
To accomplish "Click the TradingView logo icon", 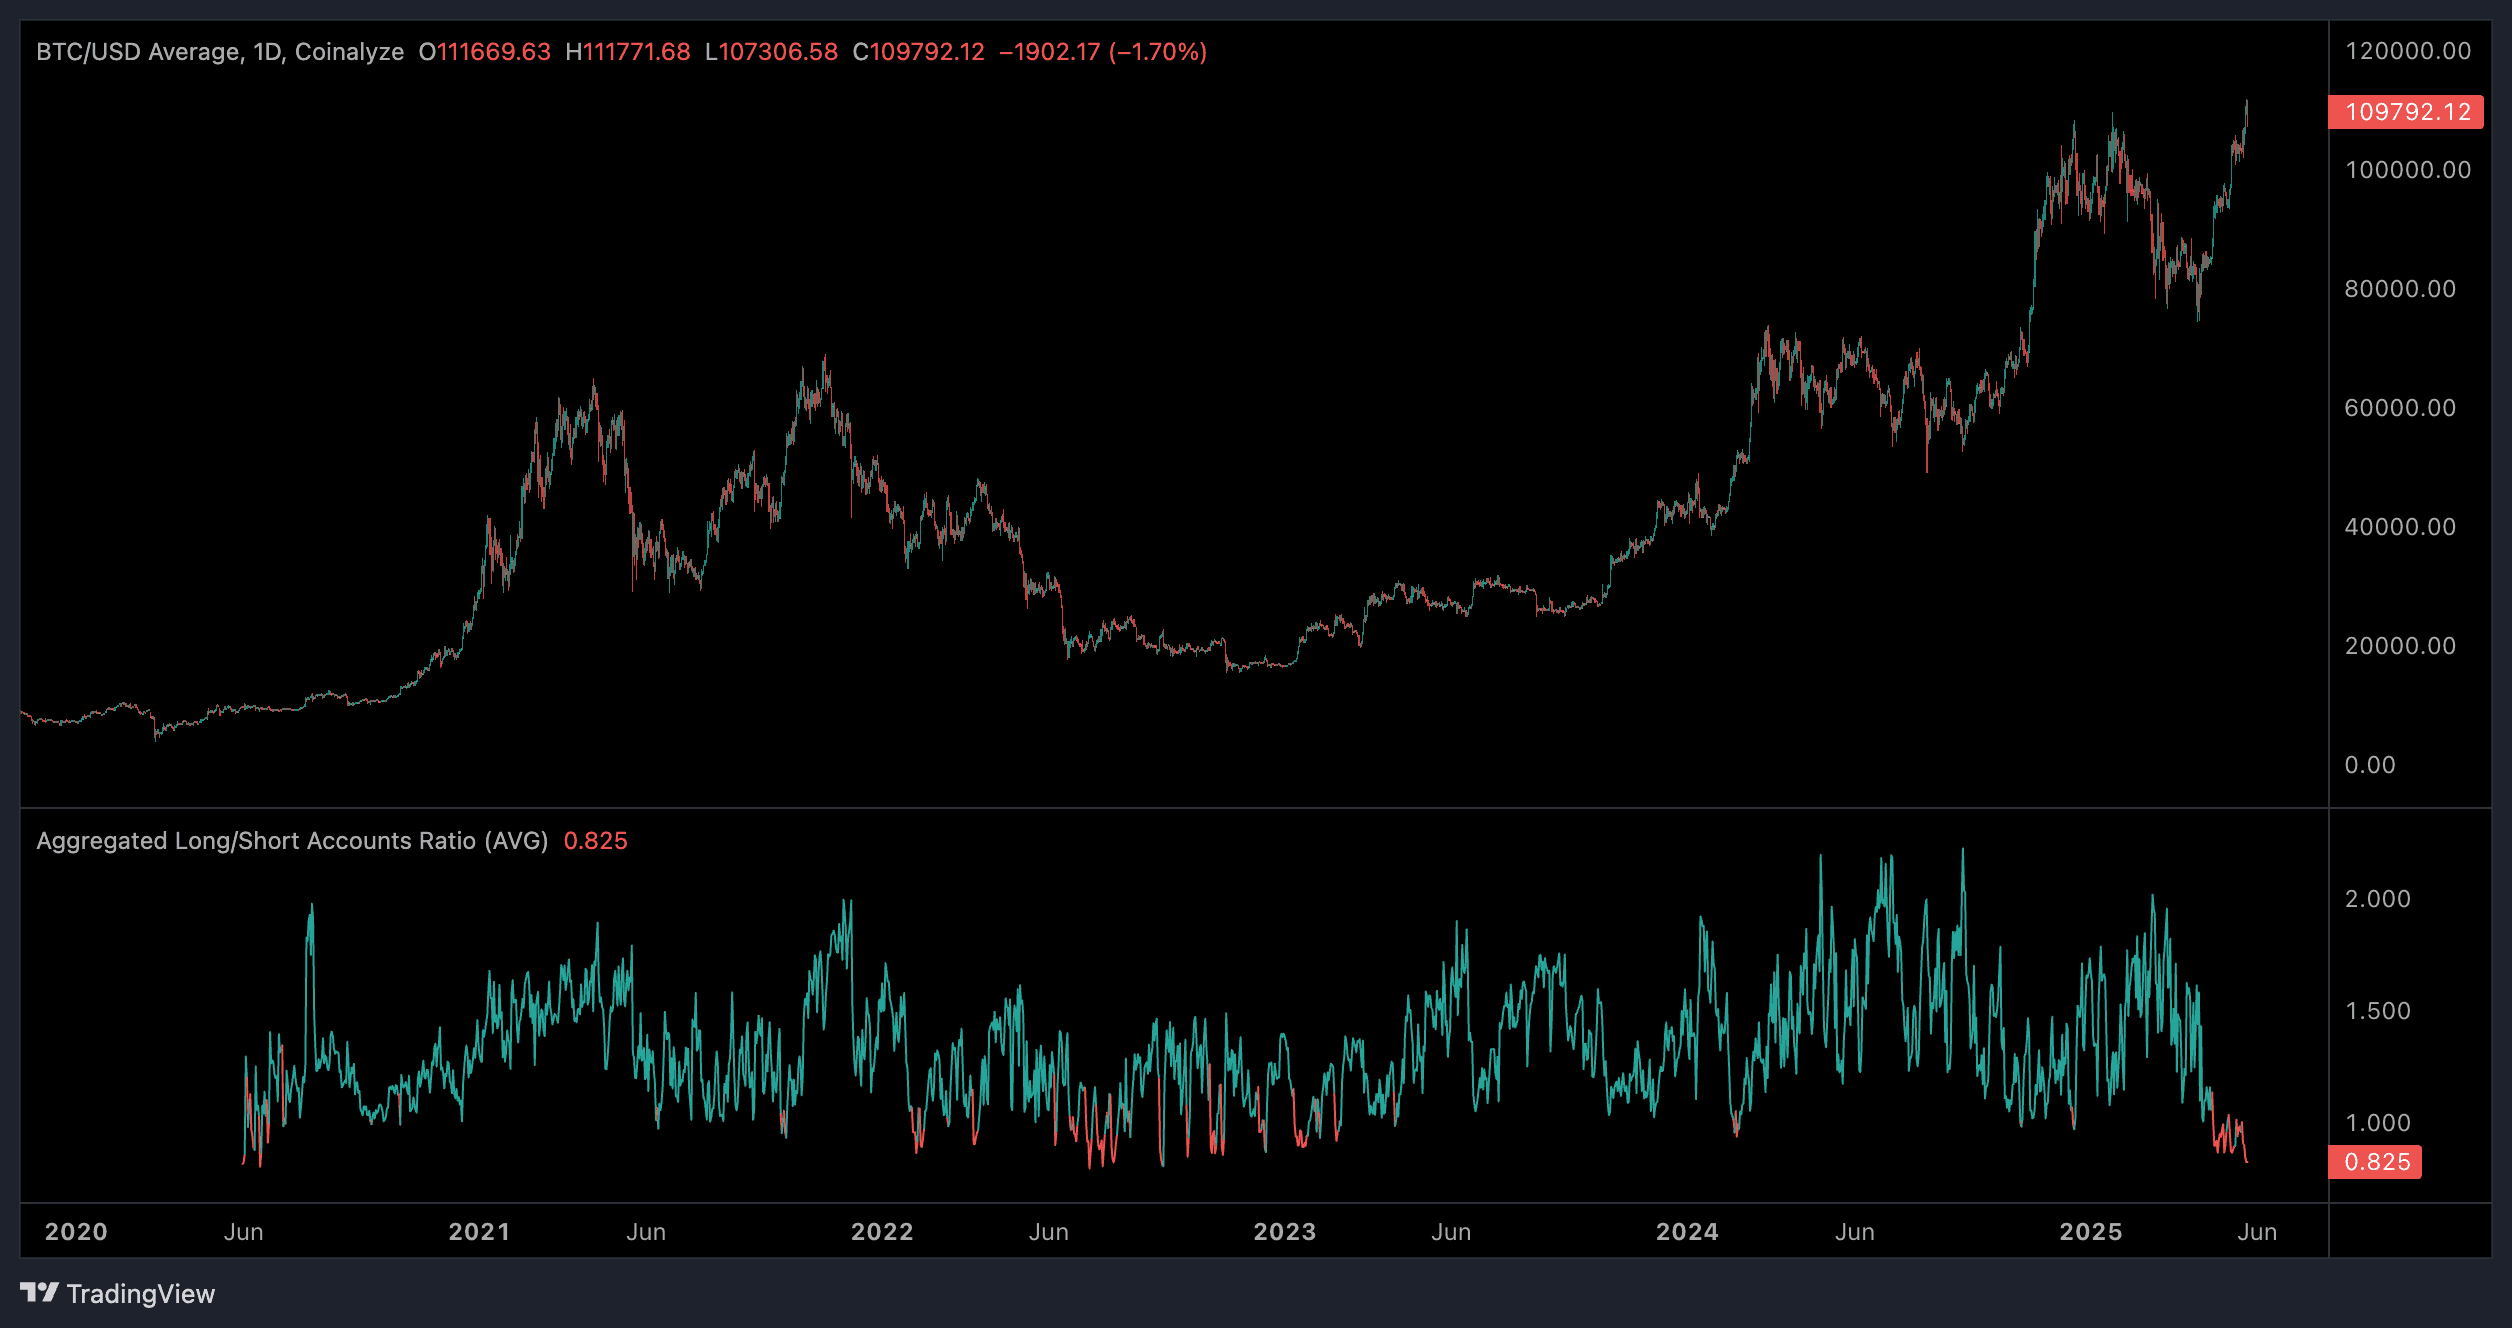I will point(38,1293).
